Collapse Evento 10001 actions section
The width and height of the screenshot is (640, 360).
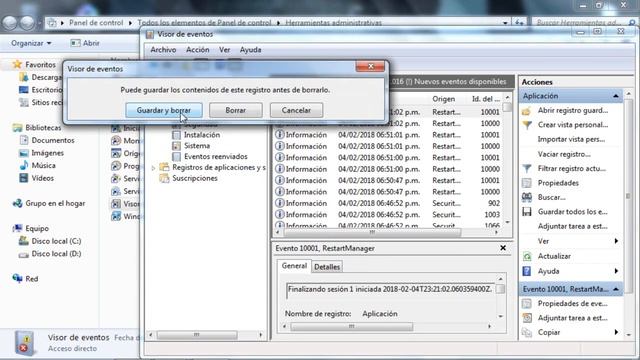click(x=616, y=289)
